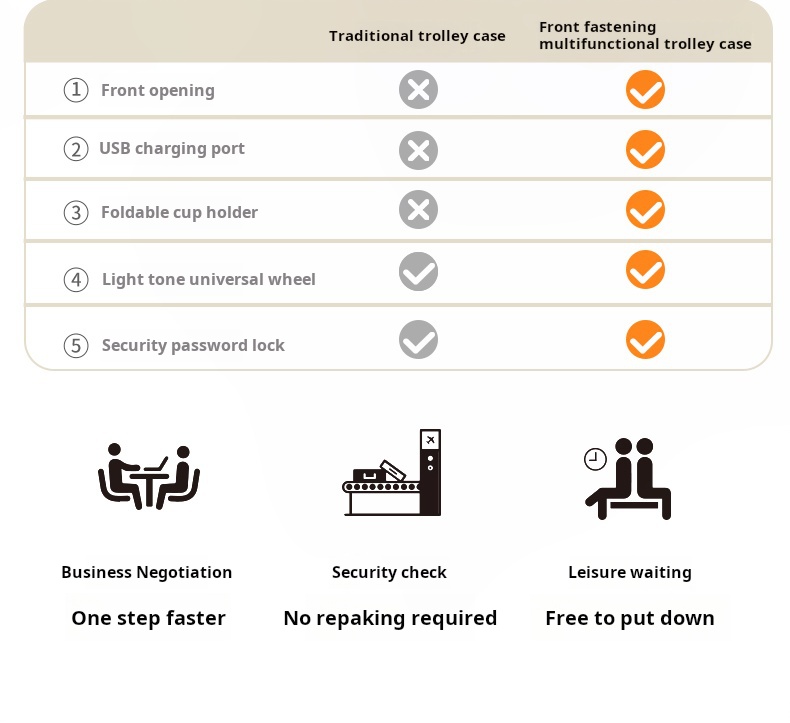
Task: Click the Traditional trolley case column header
Action: pyautogui.click(x=417, y=36)
